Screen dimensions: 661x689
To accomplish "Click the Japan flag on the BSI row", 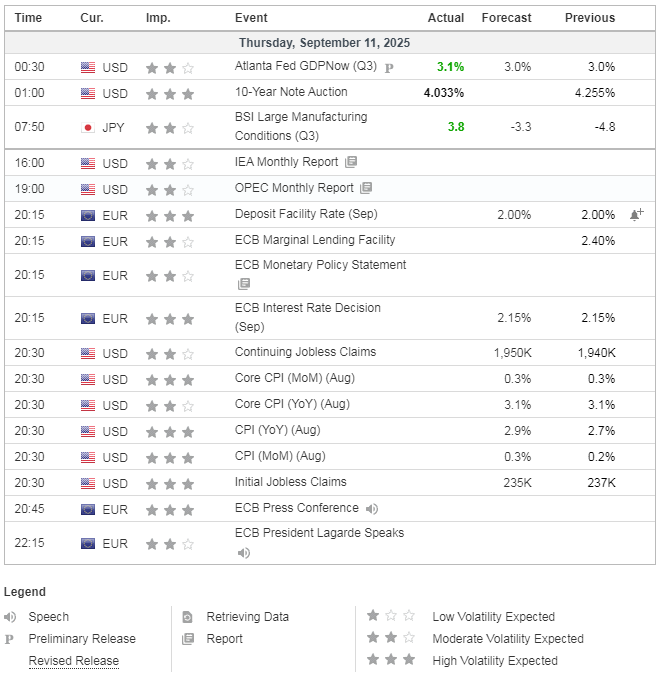I will click(88, 127).
